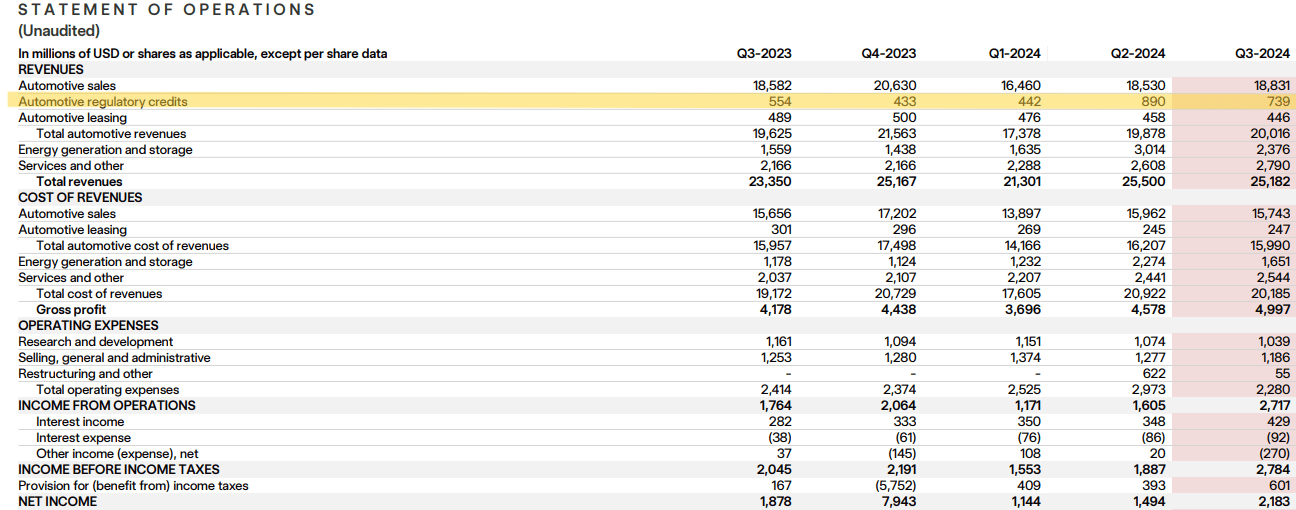The height and width of the screenshot is (510, 1296).
Task: Select the Q3-2024 gross profit value 4,997
Action: coord(1273,310)
